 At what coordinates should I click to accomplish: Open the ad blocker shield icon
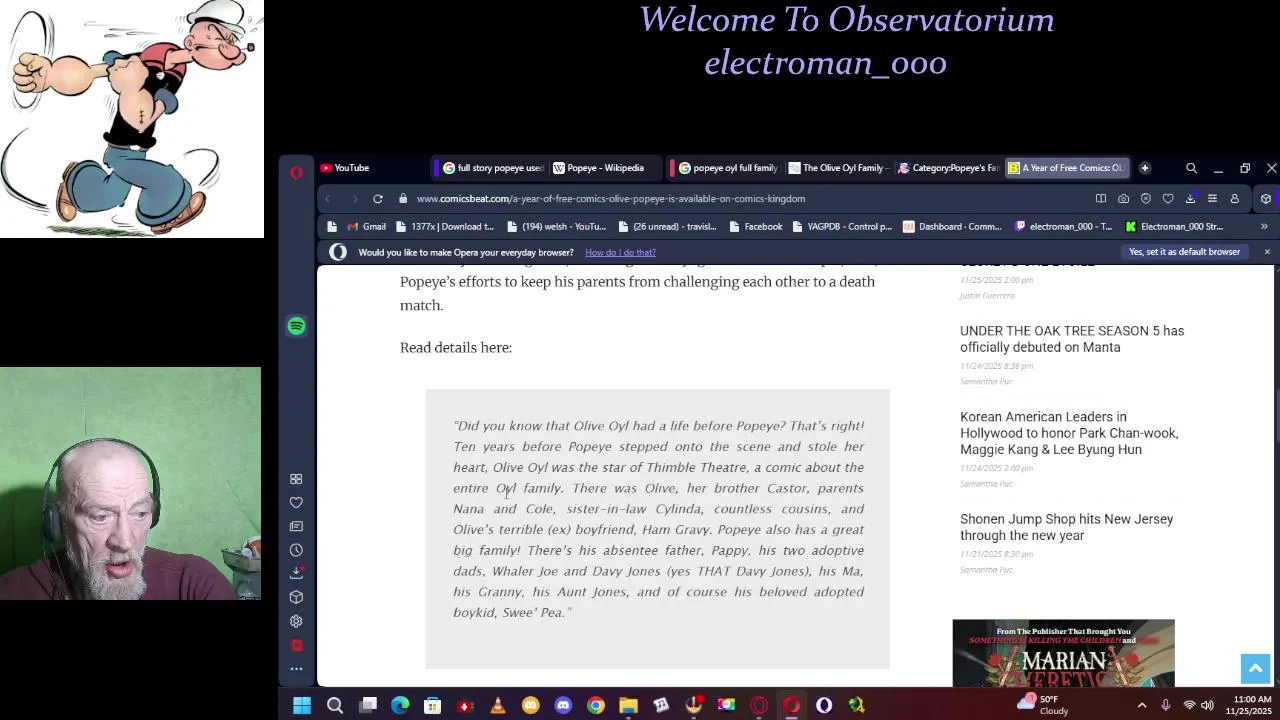[1146, 199]
